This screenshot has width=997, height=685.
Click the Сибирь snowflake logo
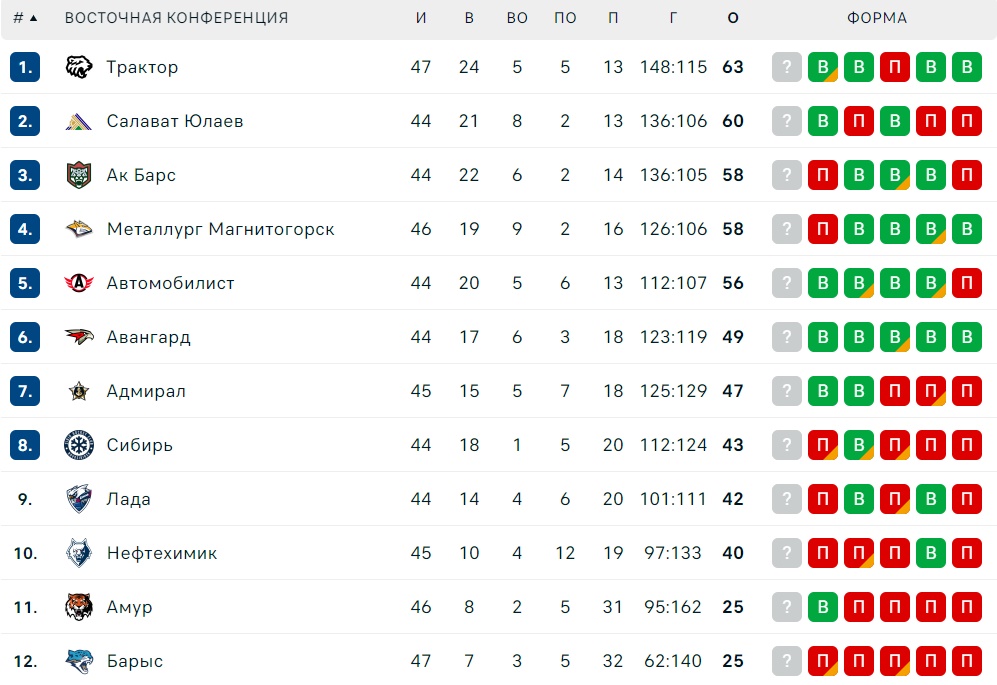[79, 445]
